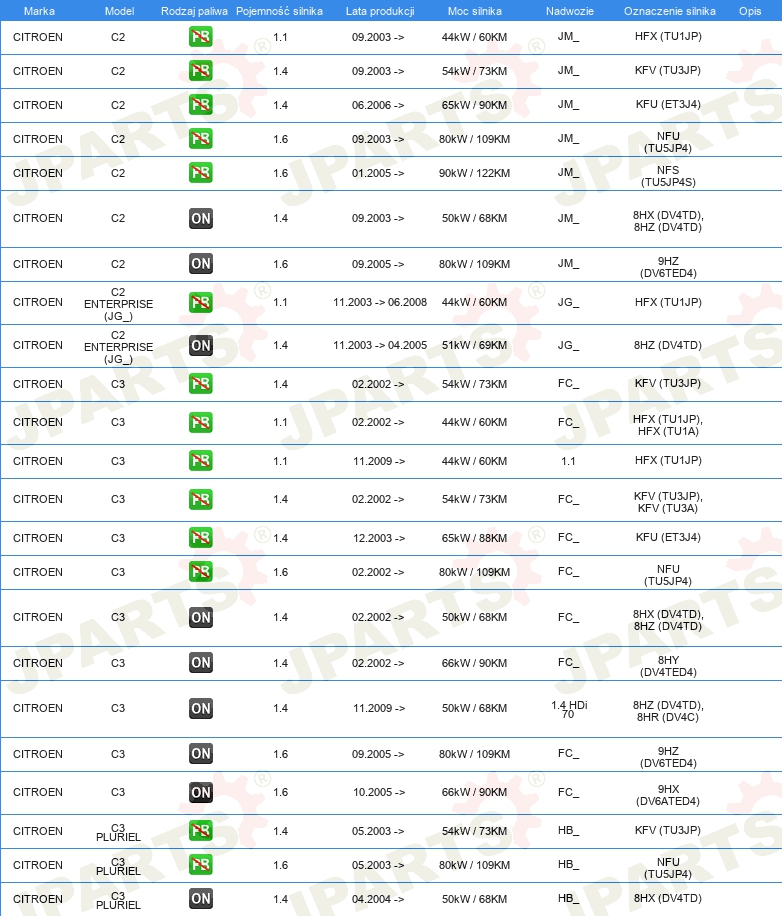Click petrol icon in C3 Pluriel 1.6 row

pos(200,864)
